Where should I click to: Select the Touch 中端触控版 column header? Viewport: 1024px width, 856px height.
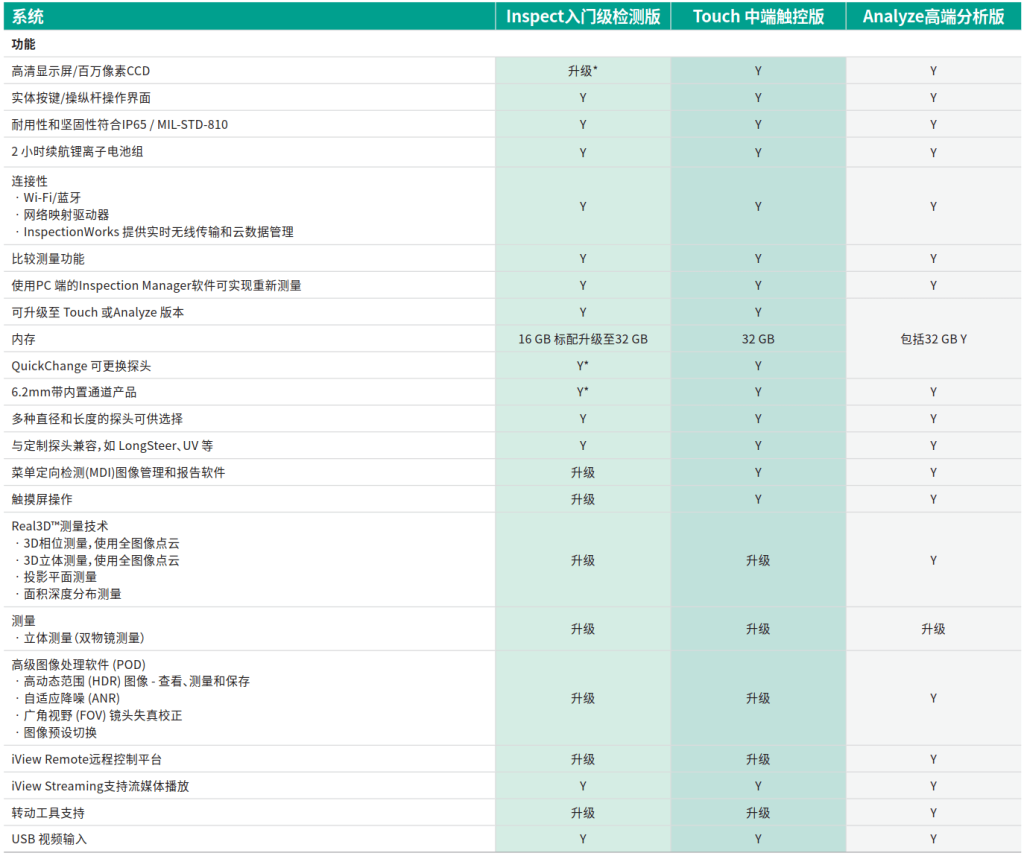tap(758, 16)
